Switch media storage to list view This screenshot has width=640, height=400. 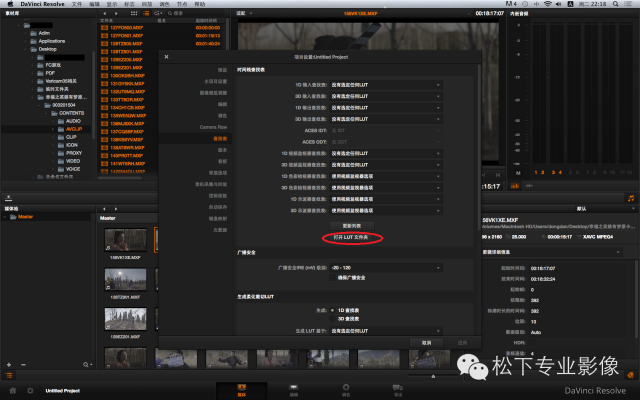(146, 13)
